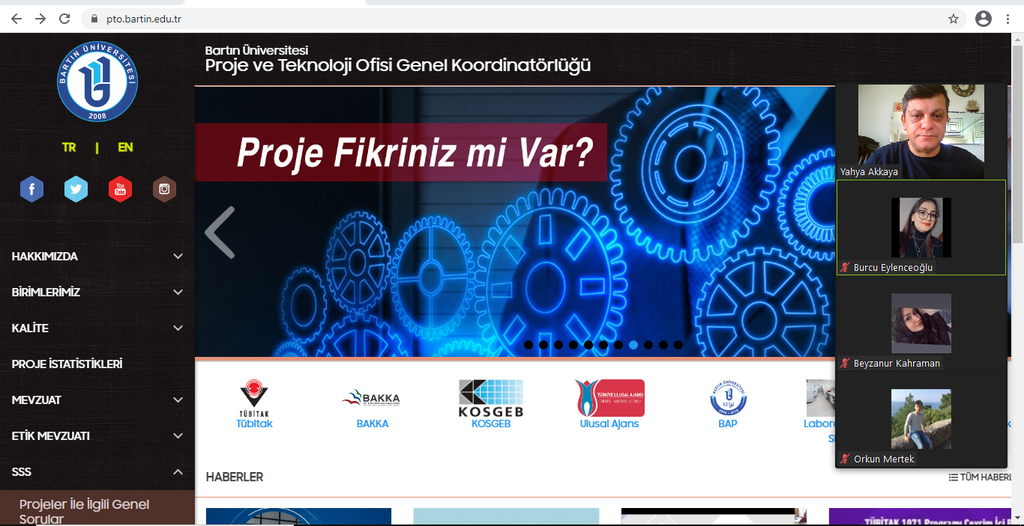This screenshot has height=526, width=1024.
Task: Bookmark this page with the star icon
Action: 953,19
